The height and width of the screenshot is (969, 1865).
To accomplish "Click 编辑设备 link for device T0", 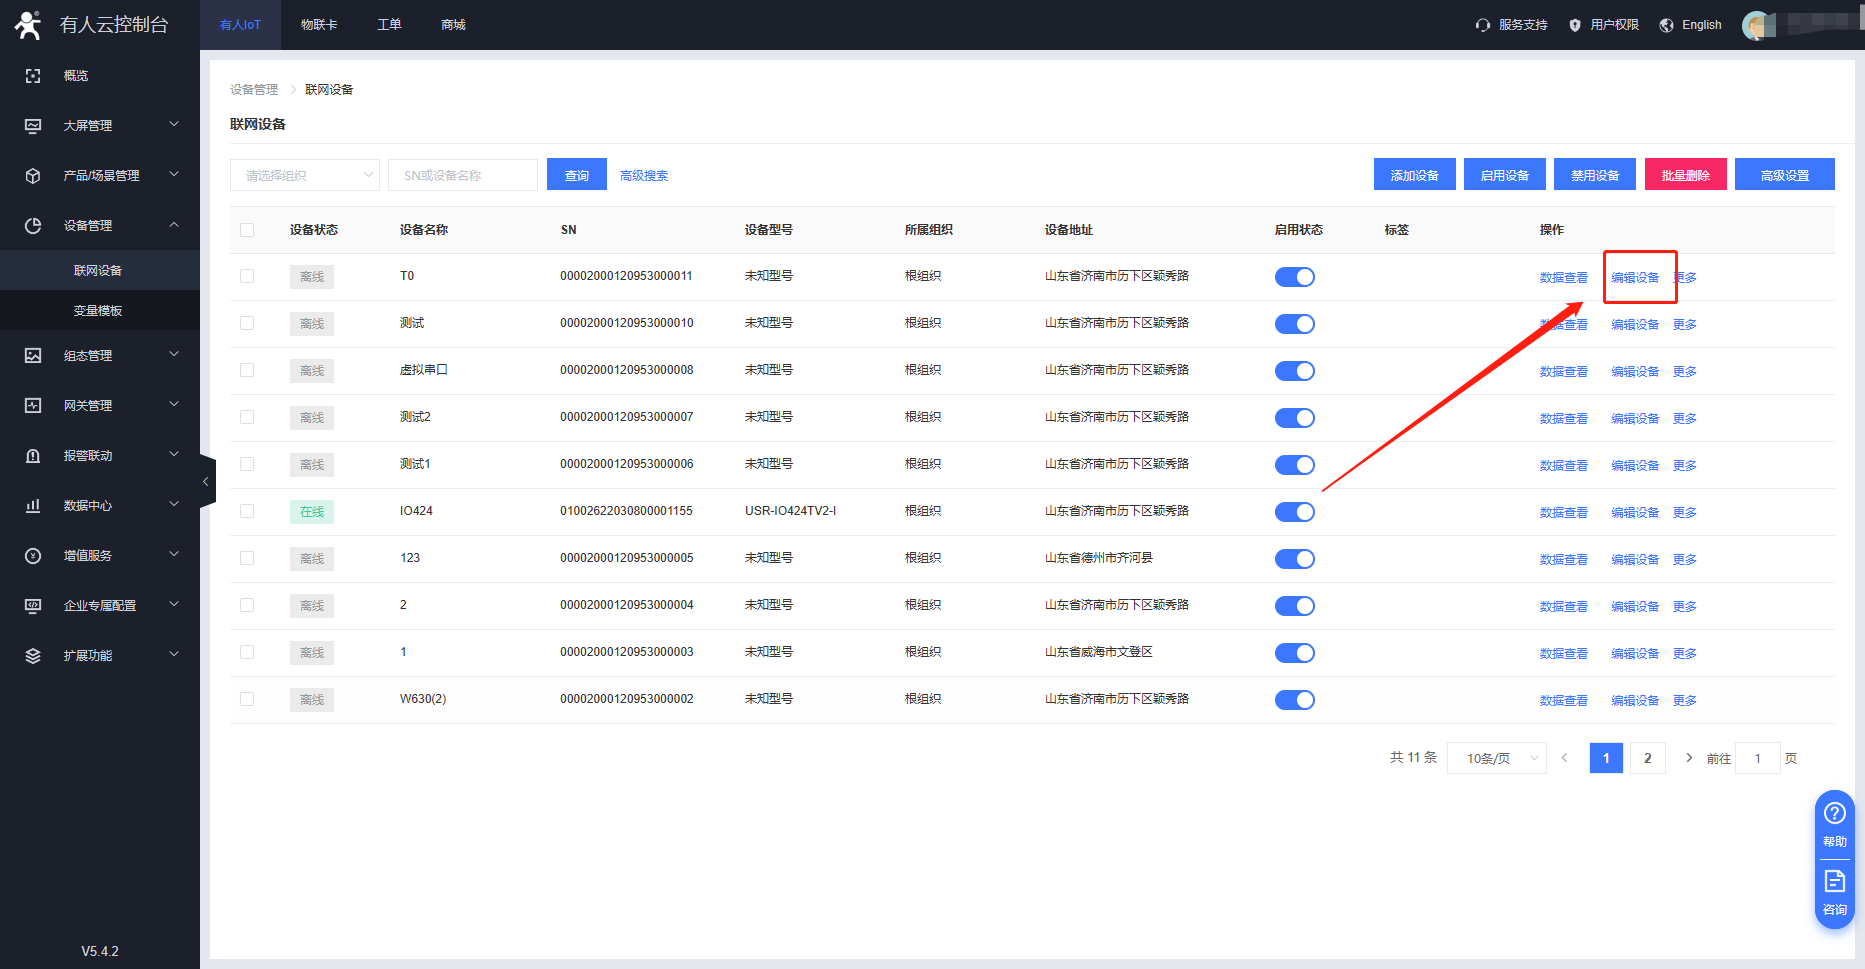I will 1635,278.
